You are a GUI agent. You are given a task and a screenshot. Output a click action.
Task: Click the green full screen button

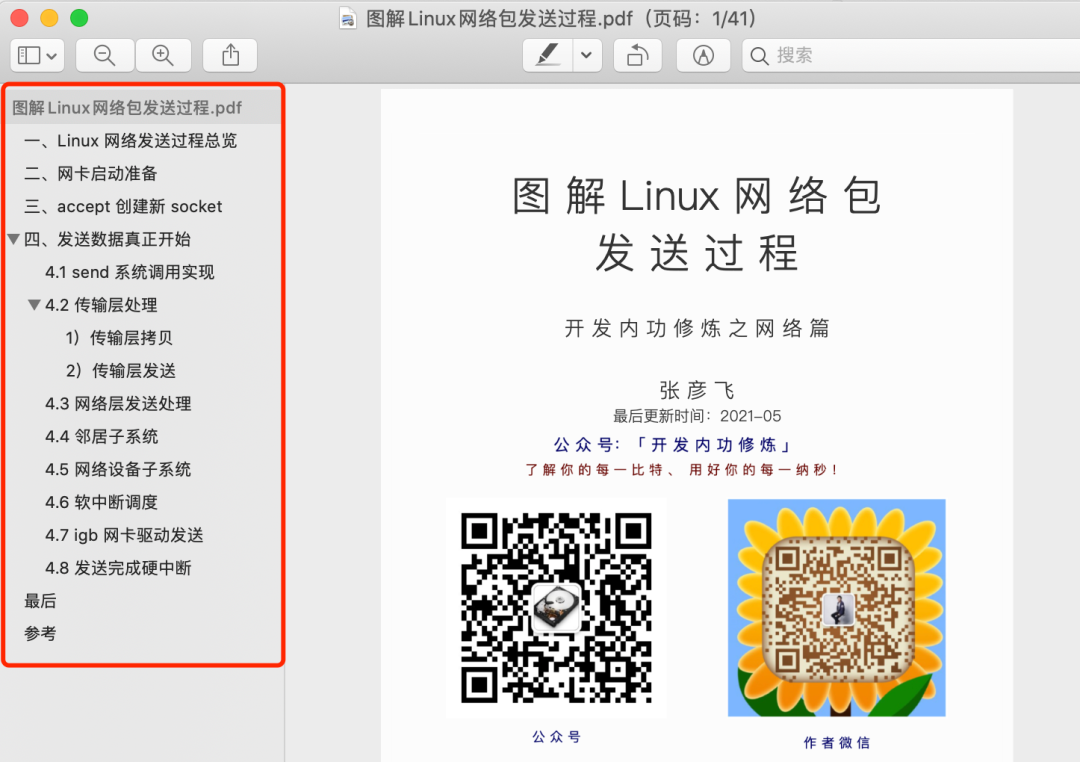click(79, 18)
